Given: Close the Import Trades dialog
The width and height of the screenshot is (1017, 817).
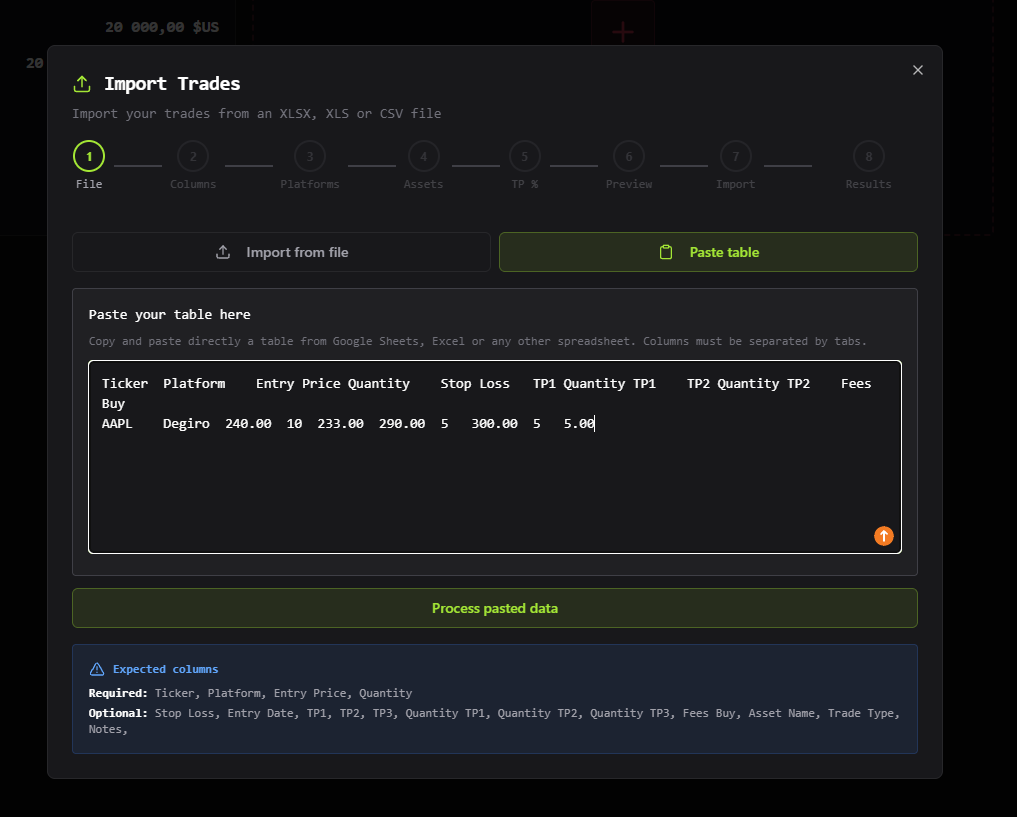Looking at the screenshot, I should pyautogui.click(x=918, y=70).
